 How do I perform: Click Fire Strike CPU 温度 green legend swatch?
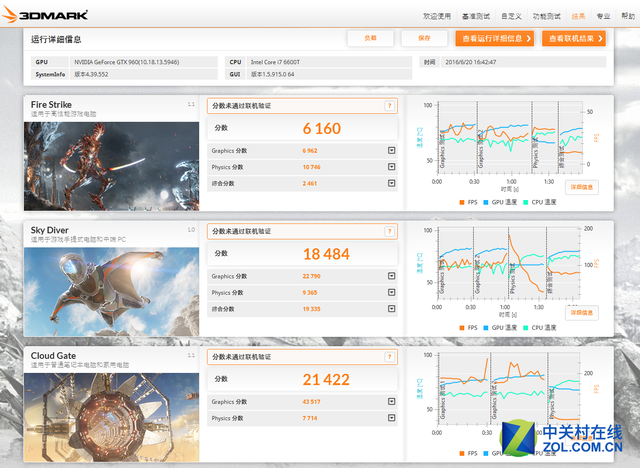tap(526, 202)
